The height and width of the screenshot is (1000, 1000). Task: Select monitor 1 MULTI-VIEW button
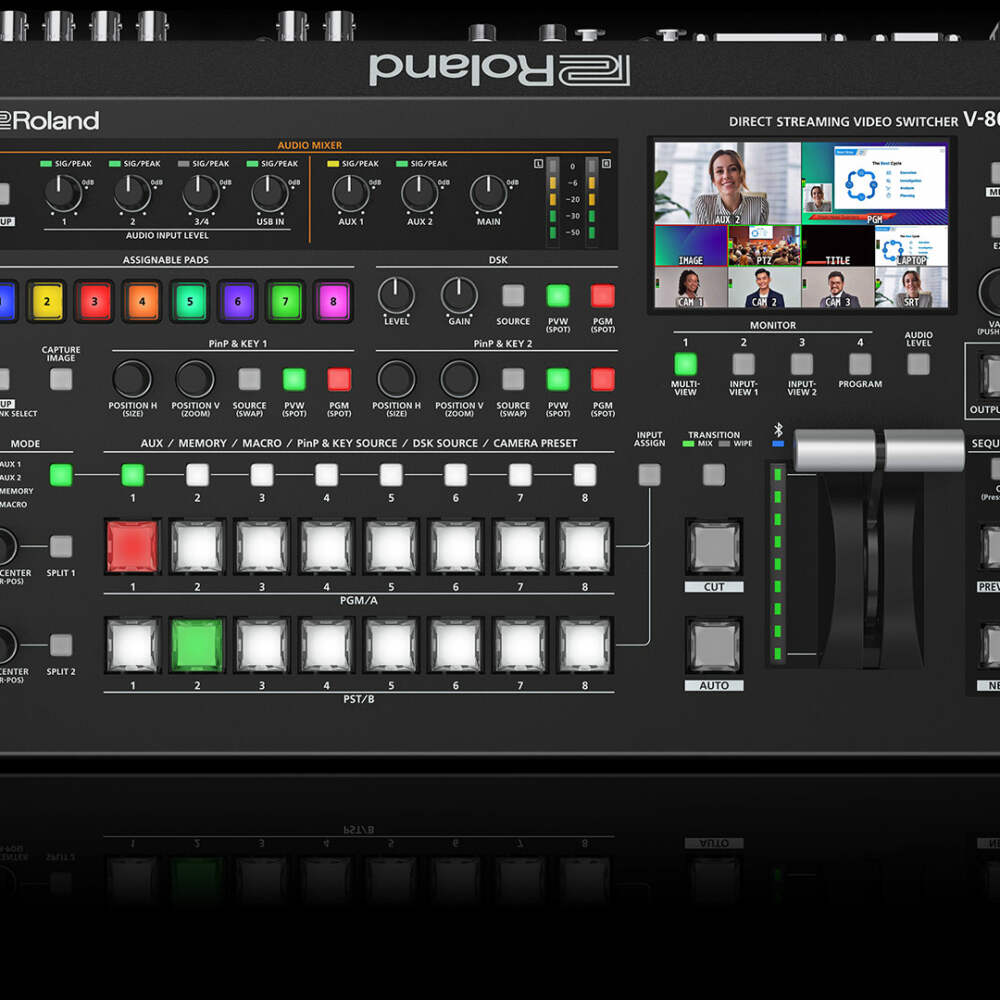tap(686, 364)
